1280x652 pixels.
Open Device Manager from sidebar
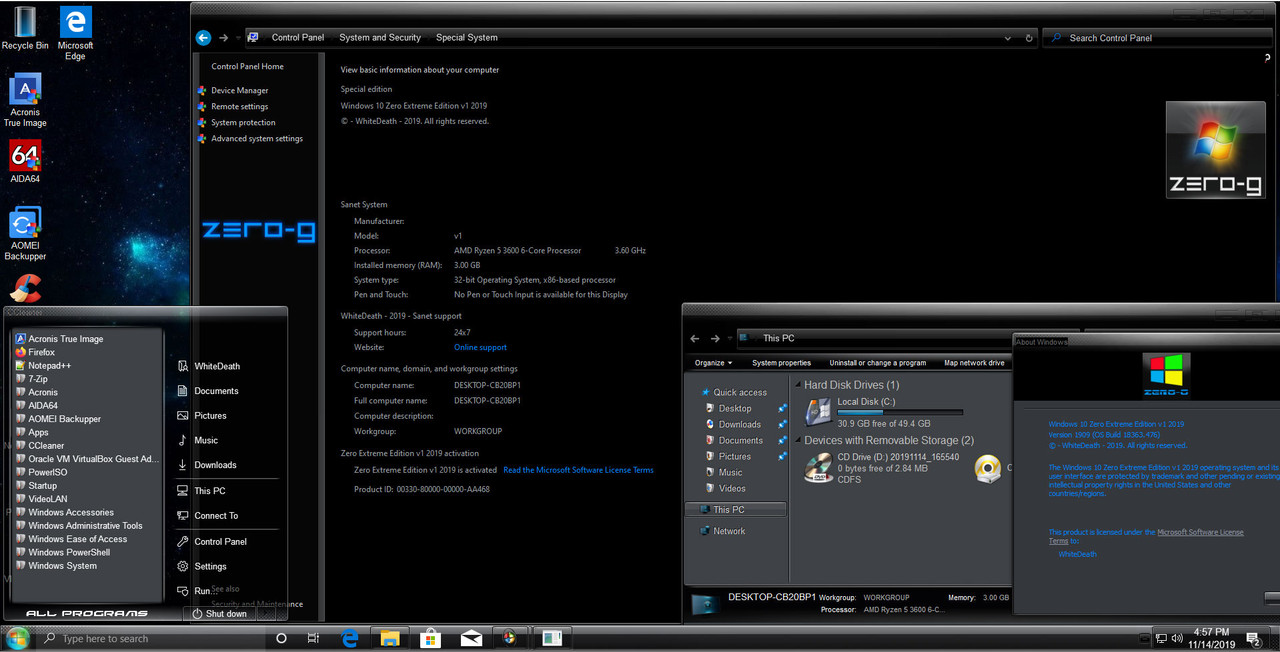(x=239, y=91)
